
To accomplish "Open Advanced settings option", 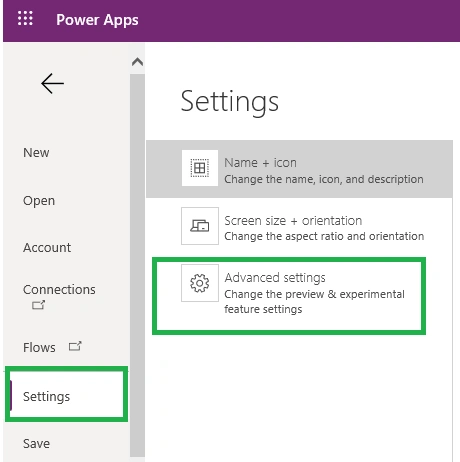I will [x=289, y=296].
